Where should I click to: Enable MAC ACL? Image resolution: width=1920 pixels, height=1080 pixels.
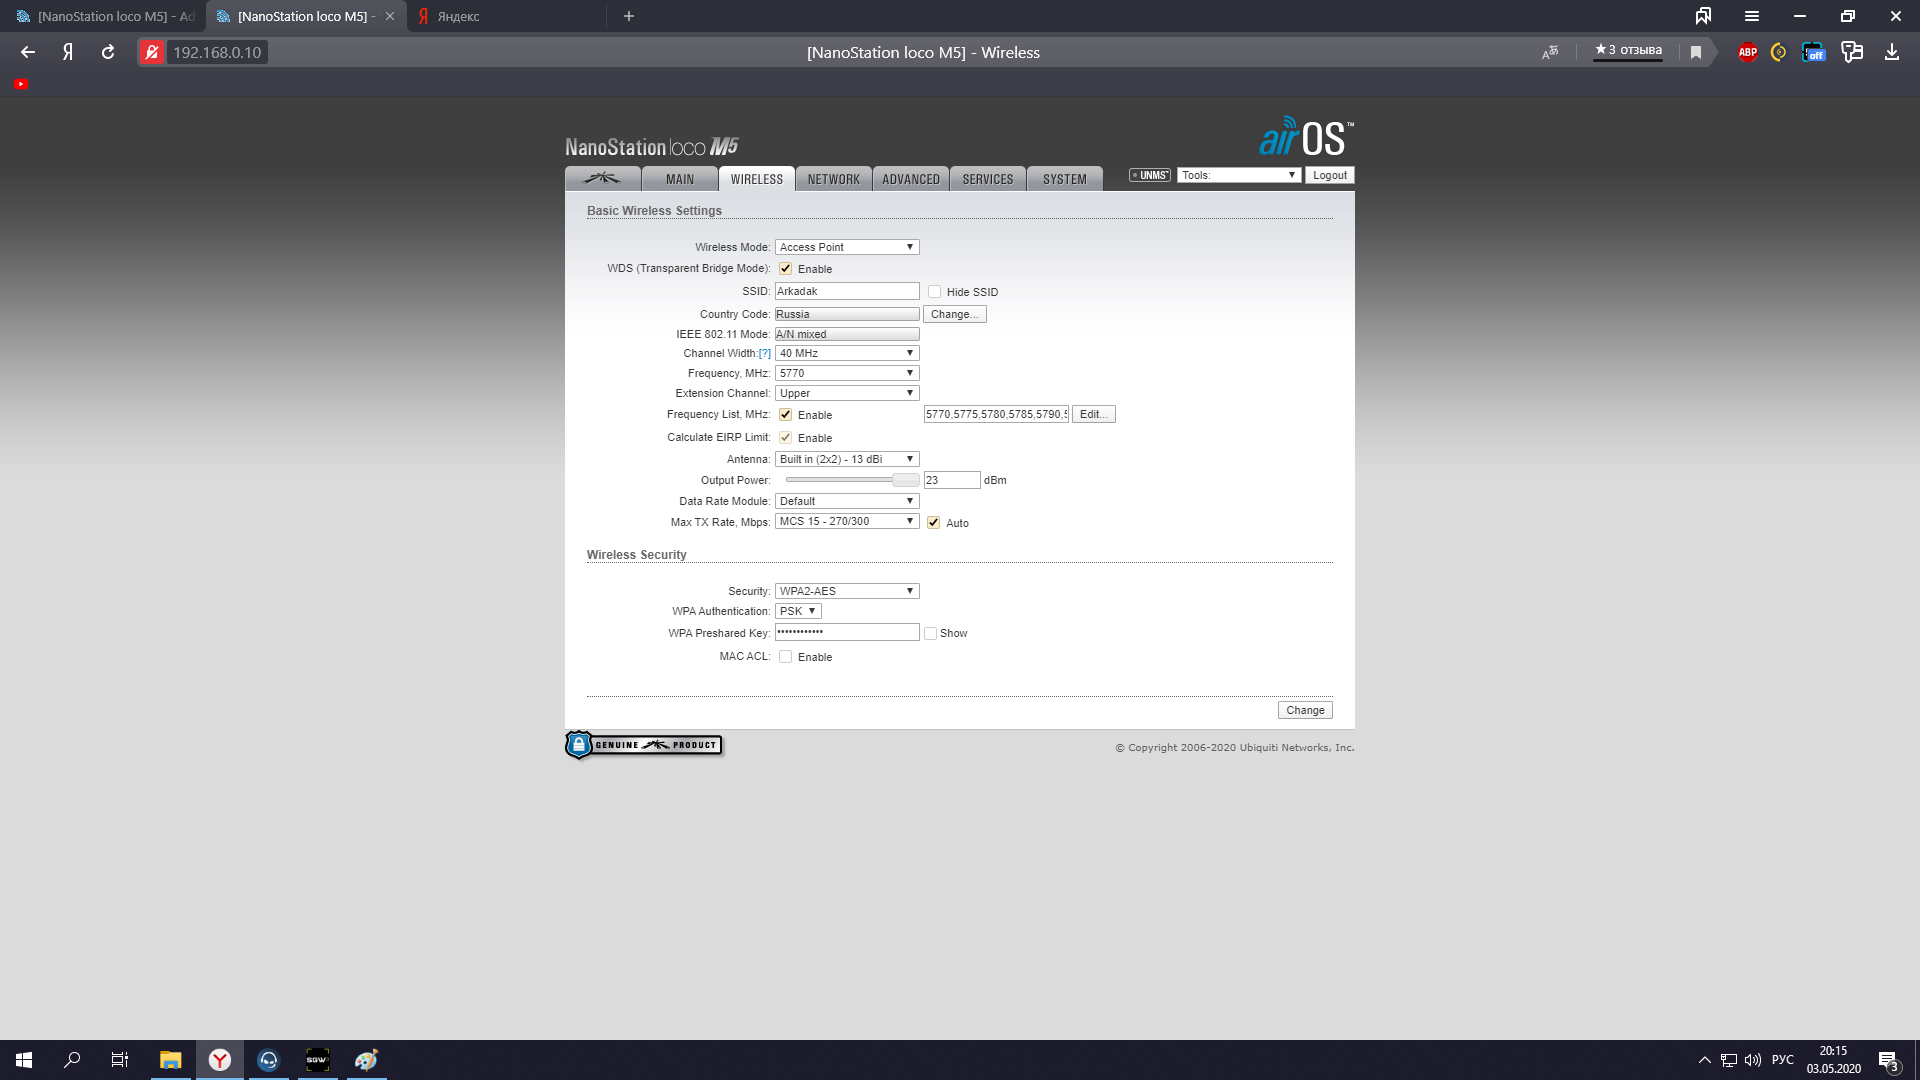(786, 657)
